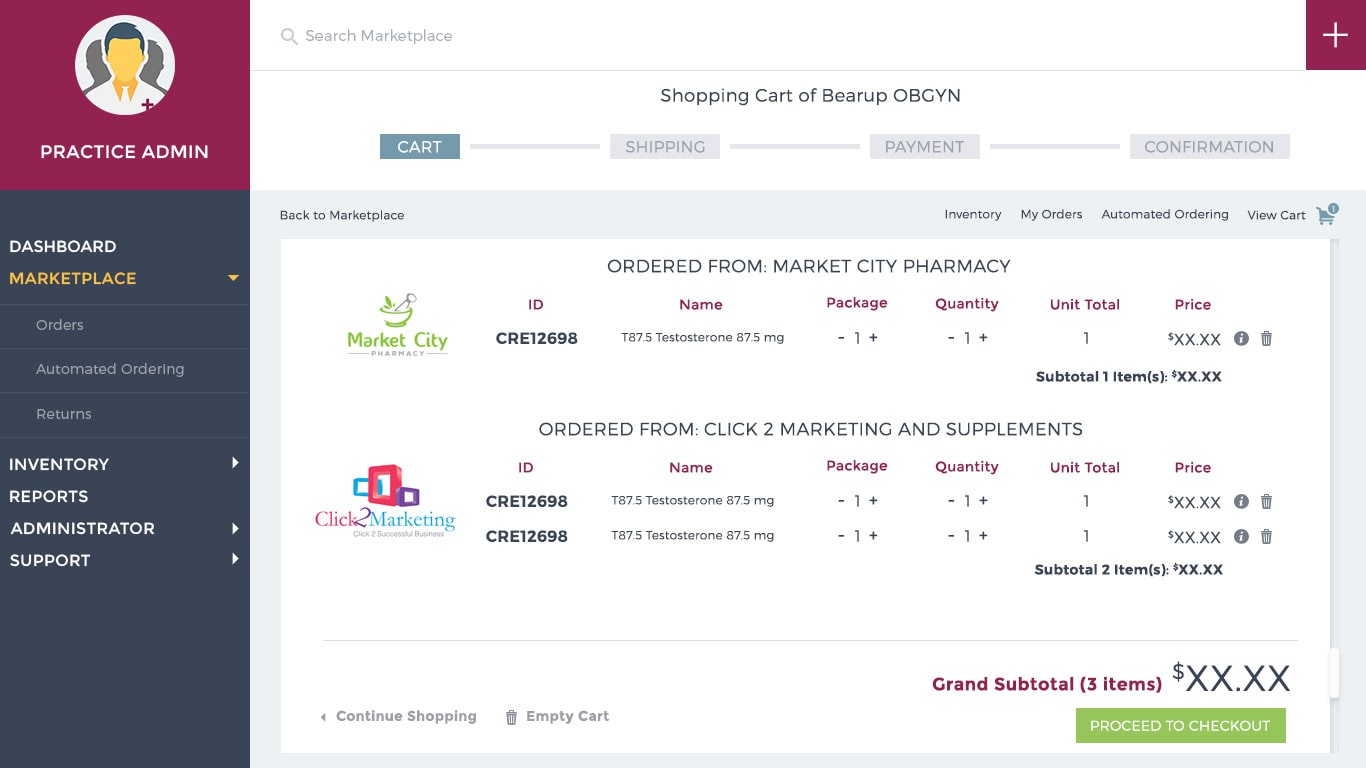1366x768 pixels.
Task: Click the Back to Marketplace link
Action: pos(342,215)
